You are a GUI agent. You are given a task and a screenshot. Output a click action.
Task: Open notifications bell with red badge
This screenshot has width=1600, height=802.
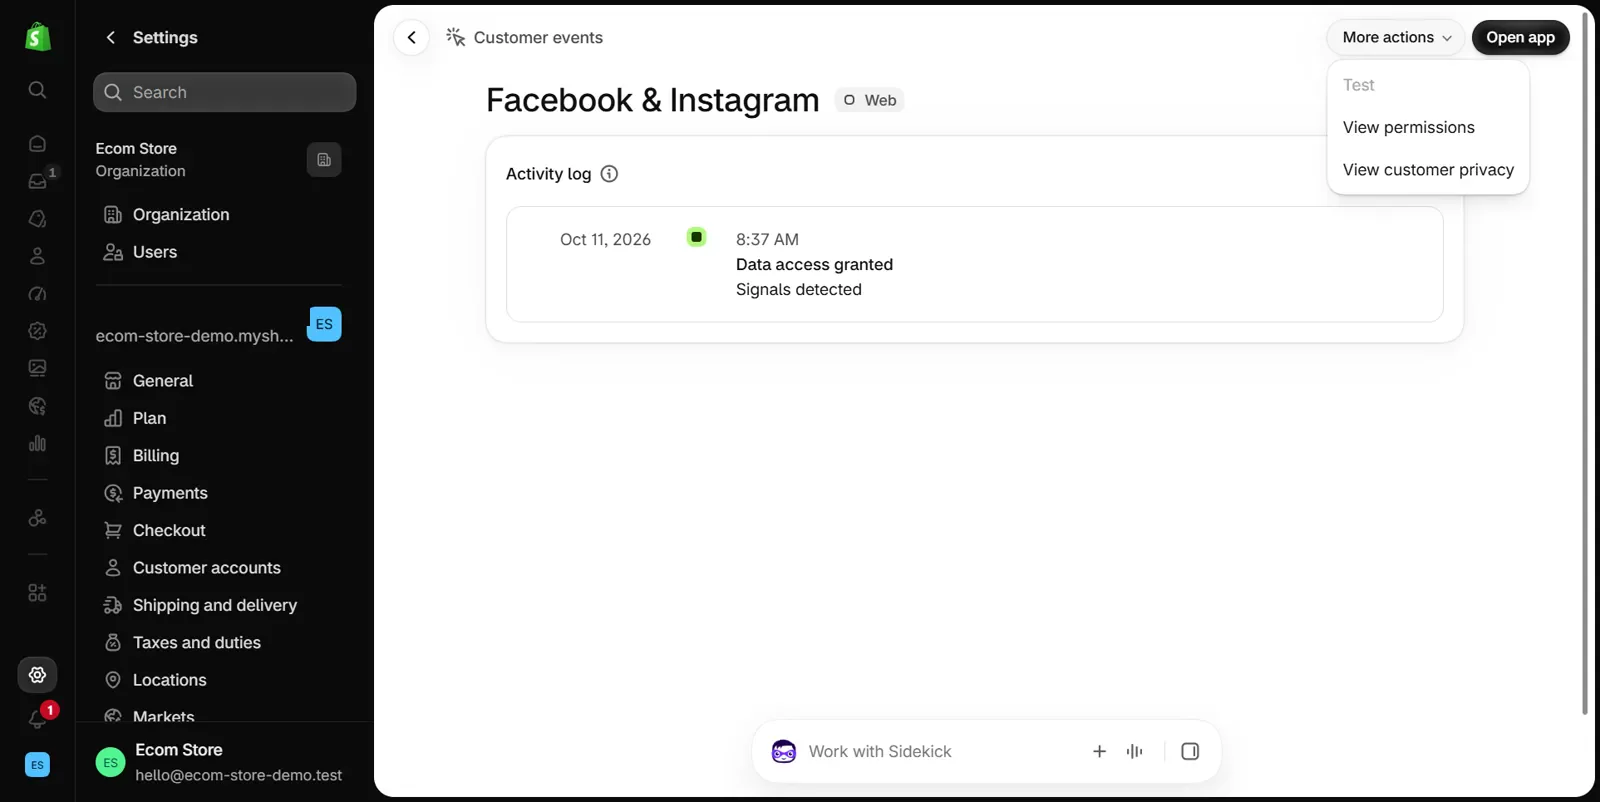click(x=38, y=718)
